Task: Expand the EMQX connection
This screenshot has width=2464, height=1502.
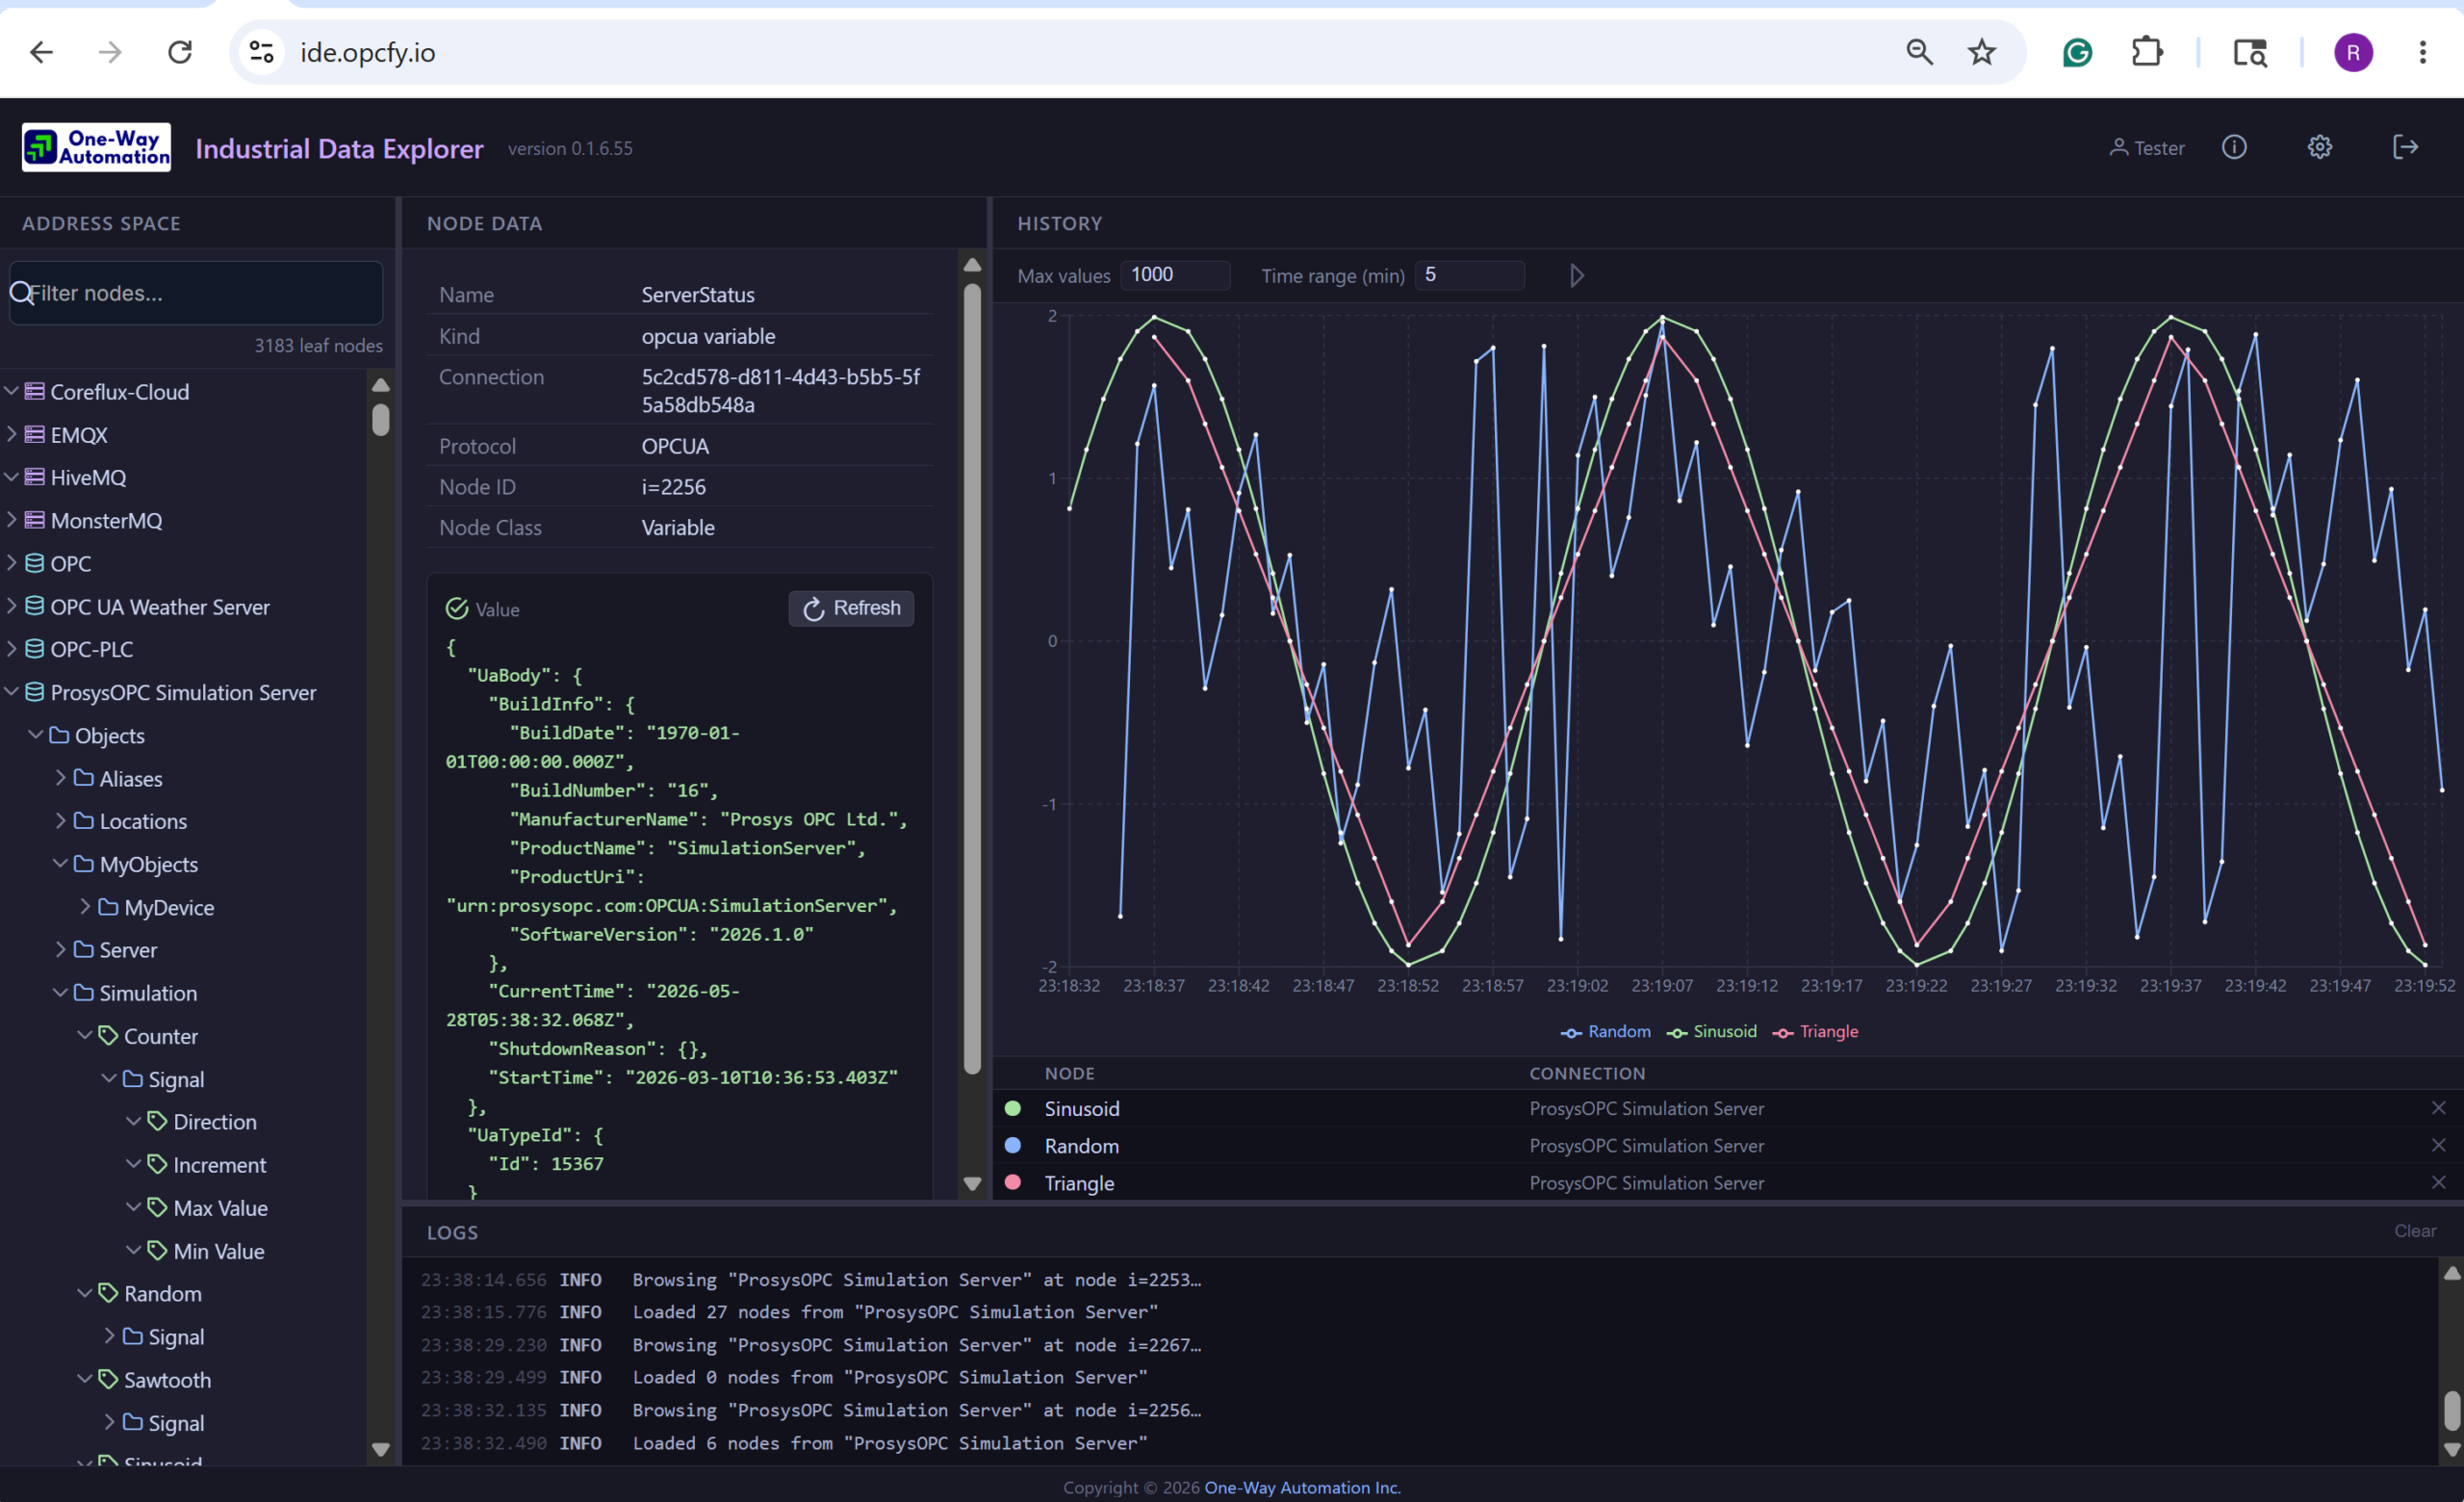Action: pos(12,434)
